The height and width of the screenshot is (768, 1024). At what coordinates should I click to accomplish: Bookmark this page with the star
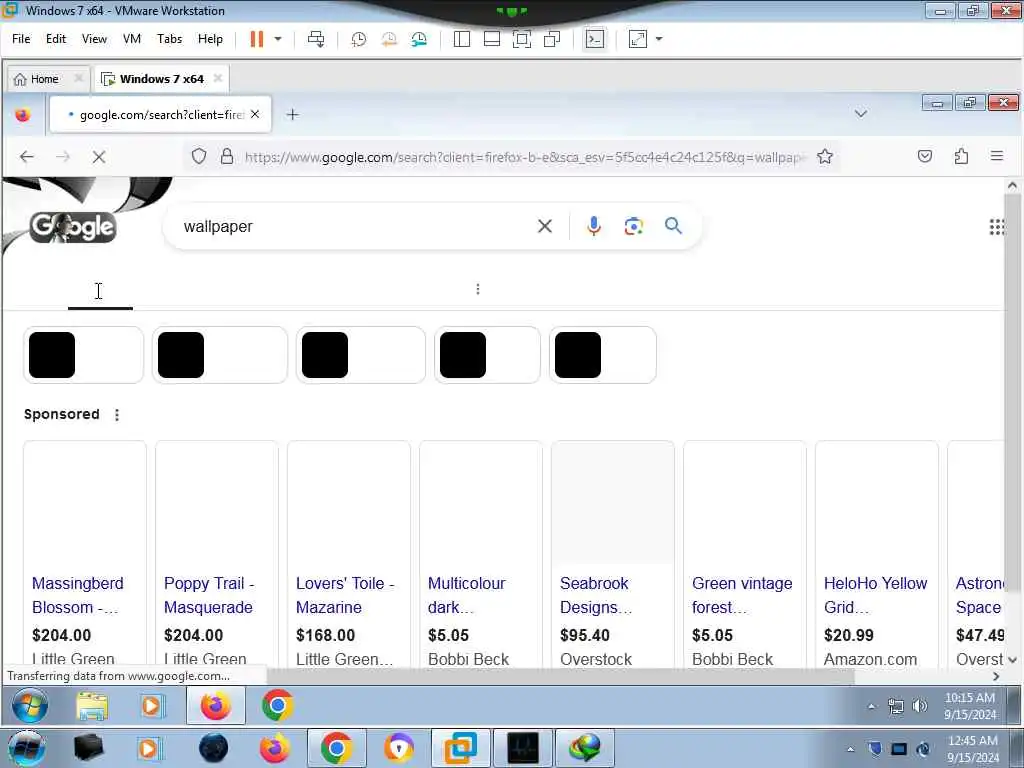[825, 156]
